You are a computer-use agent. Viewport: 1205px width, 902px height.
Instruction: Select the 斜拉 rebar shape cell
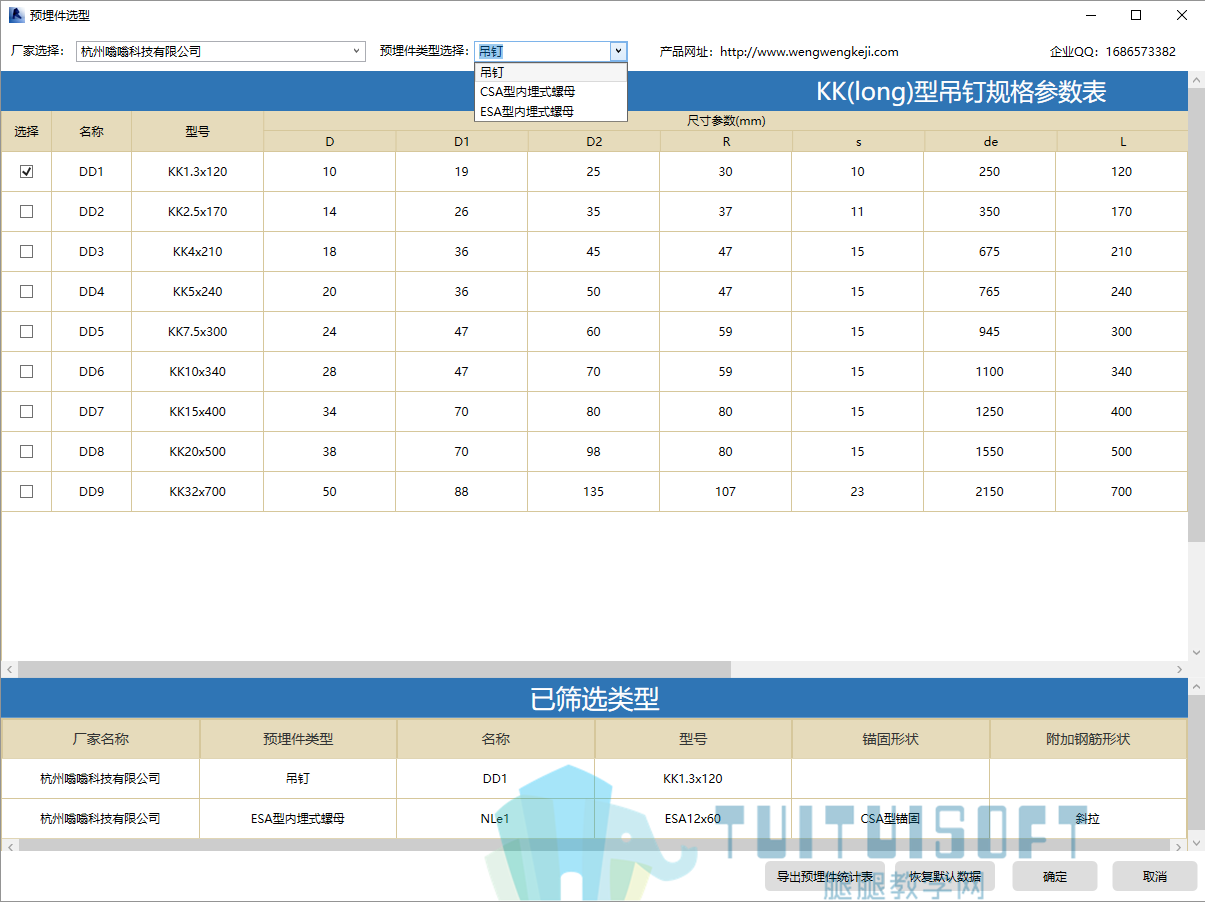coord(1088,818)
